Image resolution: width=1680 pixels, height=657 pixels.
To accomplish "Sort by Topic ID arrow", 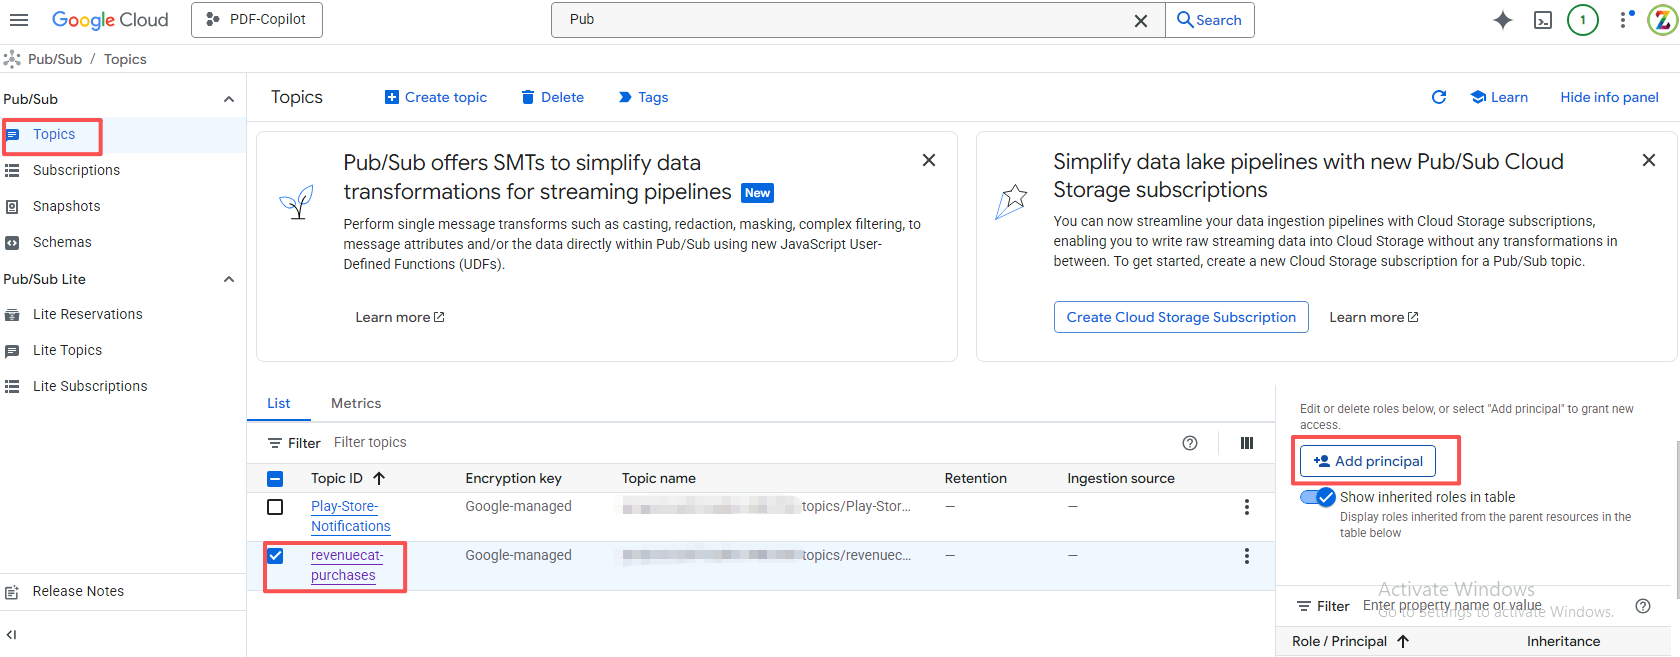I will click(379, 478).
